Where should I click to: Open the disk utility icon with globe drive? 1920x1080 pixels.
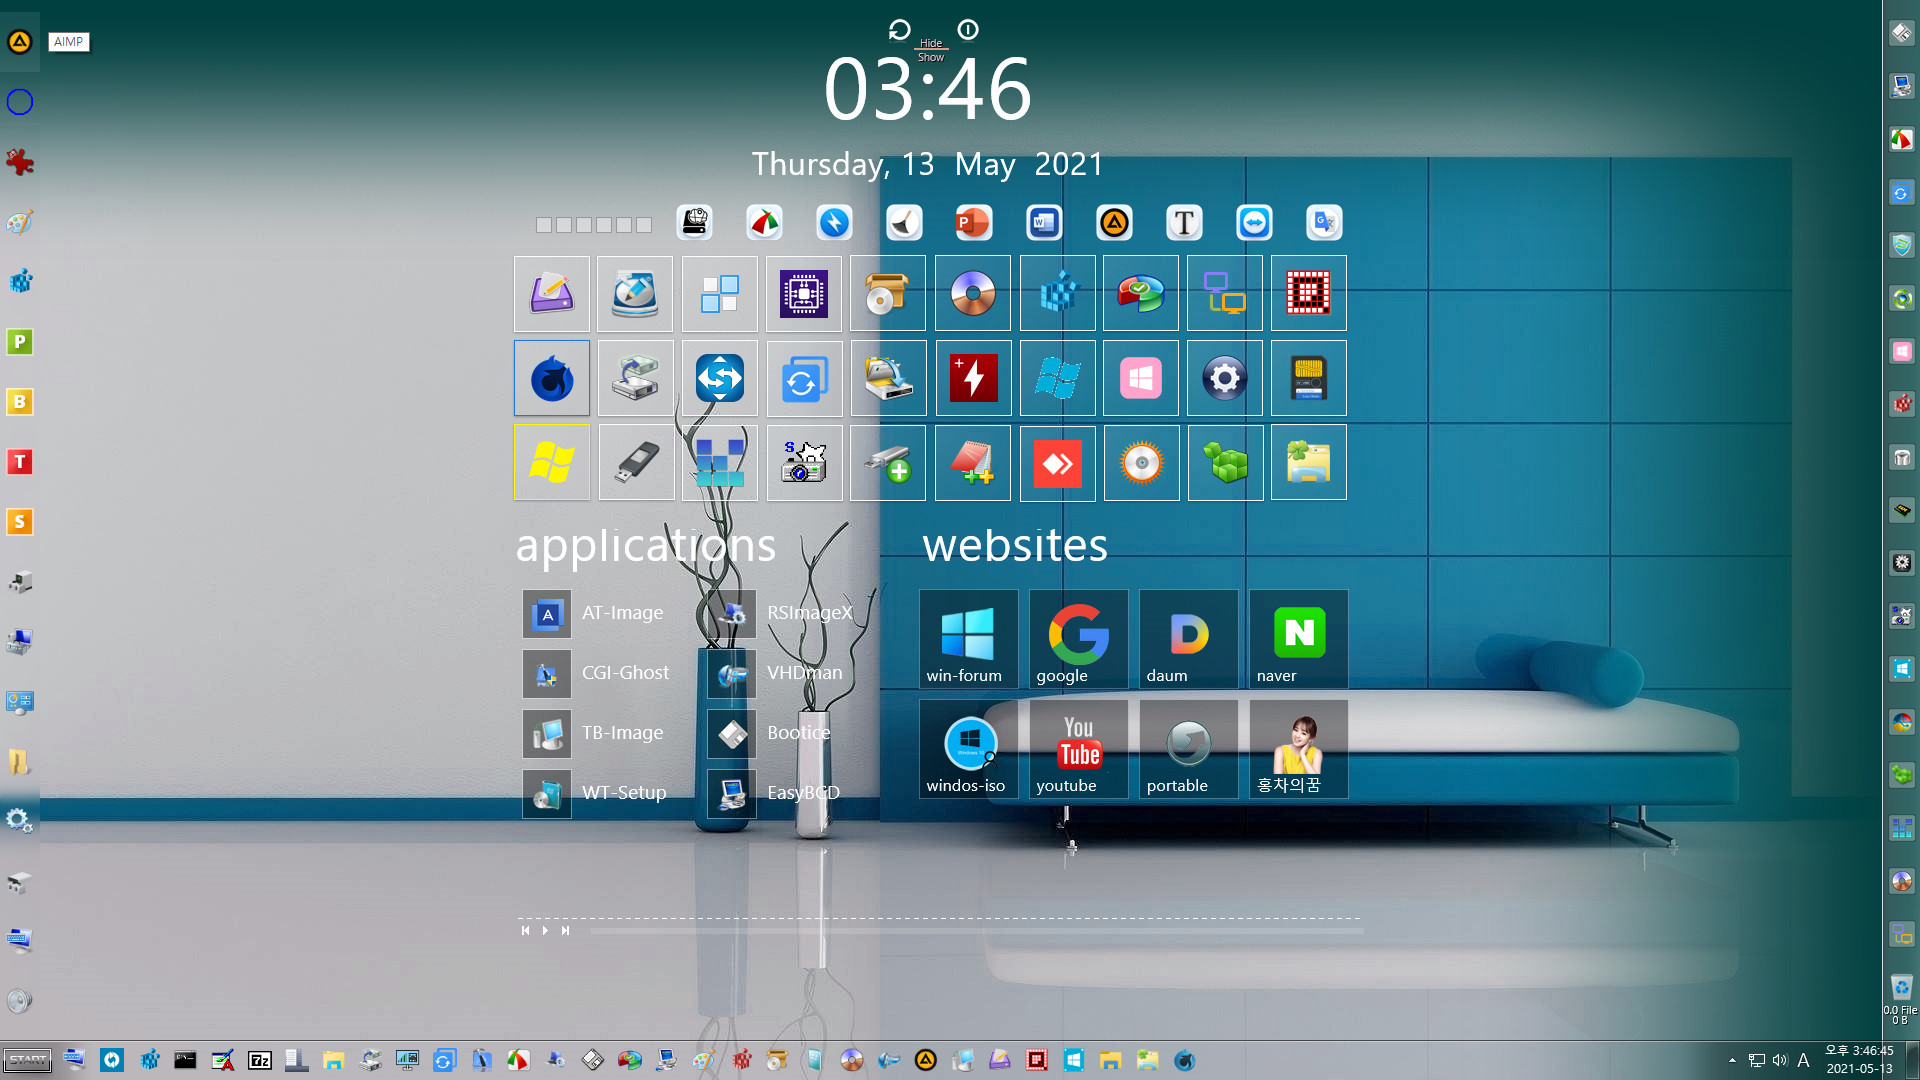pos(694,222)
